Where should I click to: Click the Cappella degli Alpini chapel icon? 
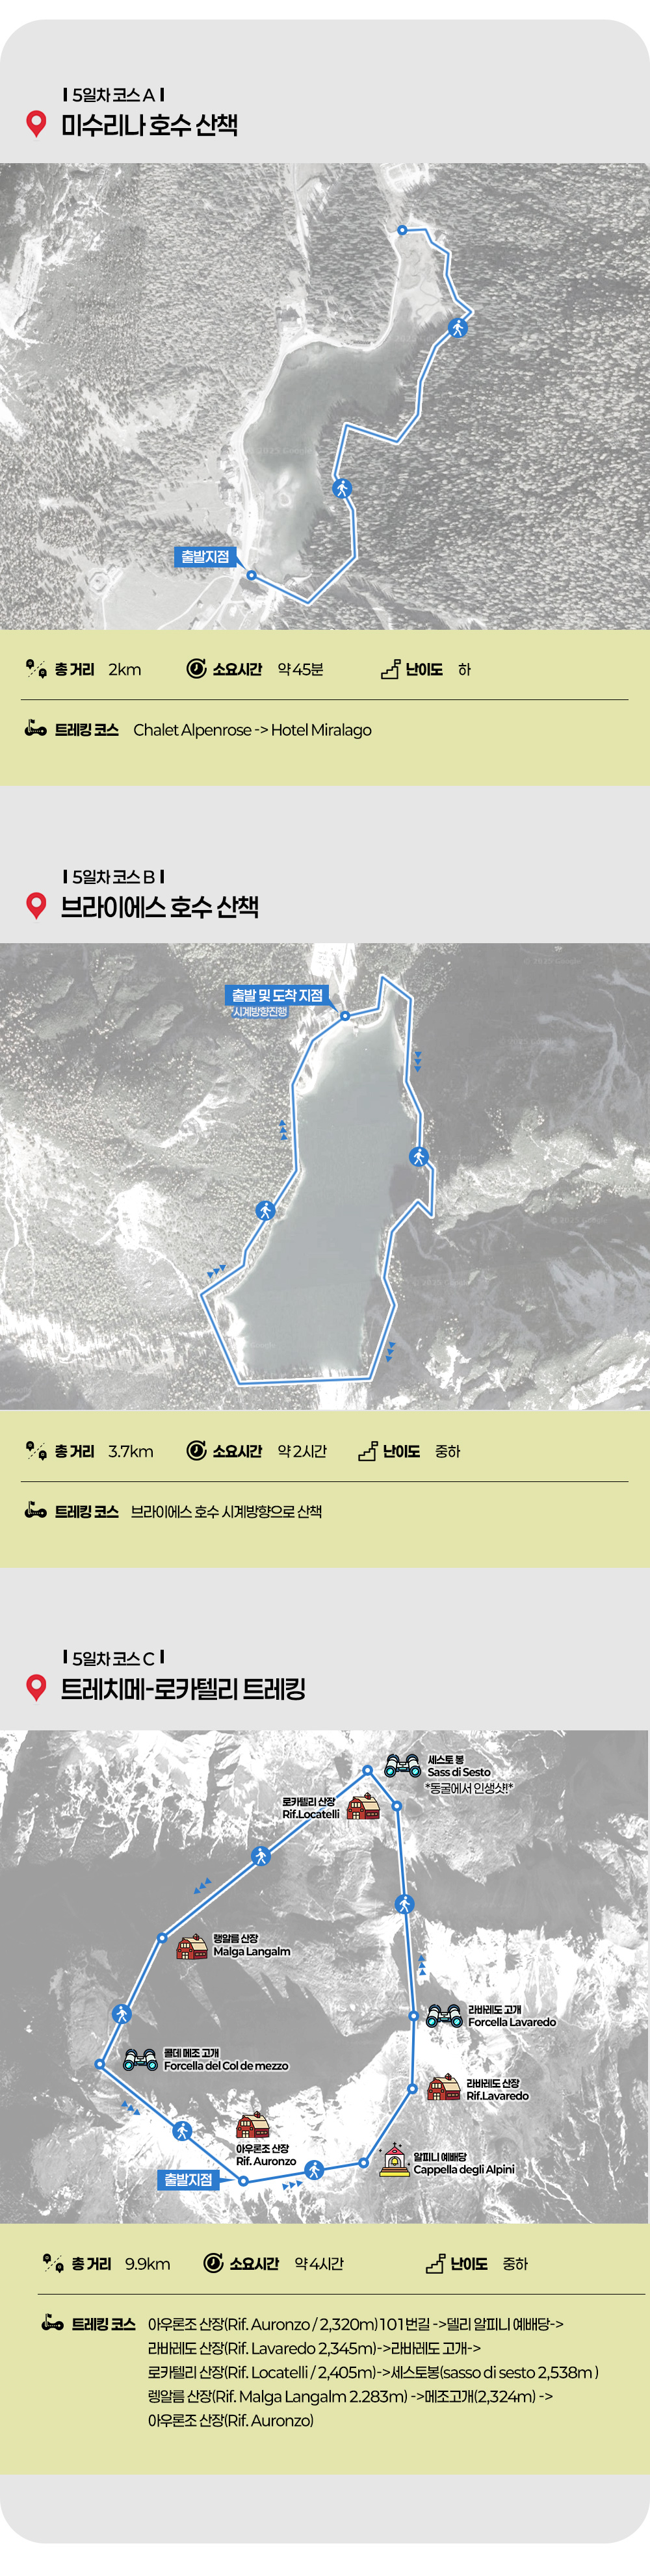(395, 2160)
